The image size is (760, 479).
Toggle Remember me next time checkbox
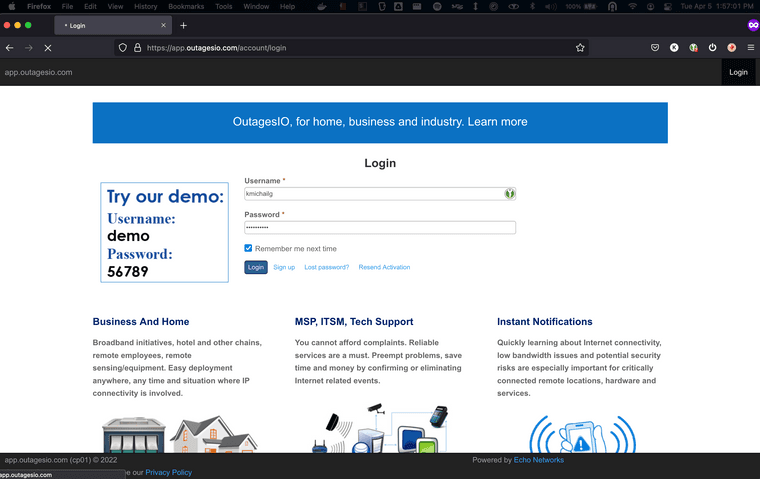click(x=248, y=248)
